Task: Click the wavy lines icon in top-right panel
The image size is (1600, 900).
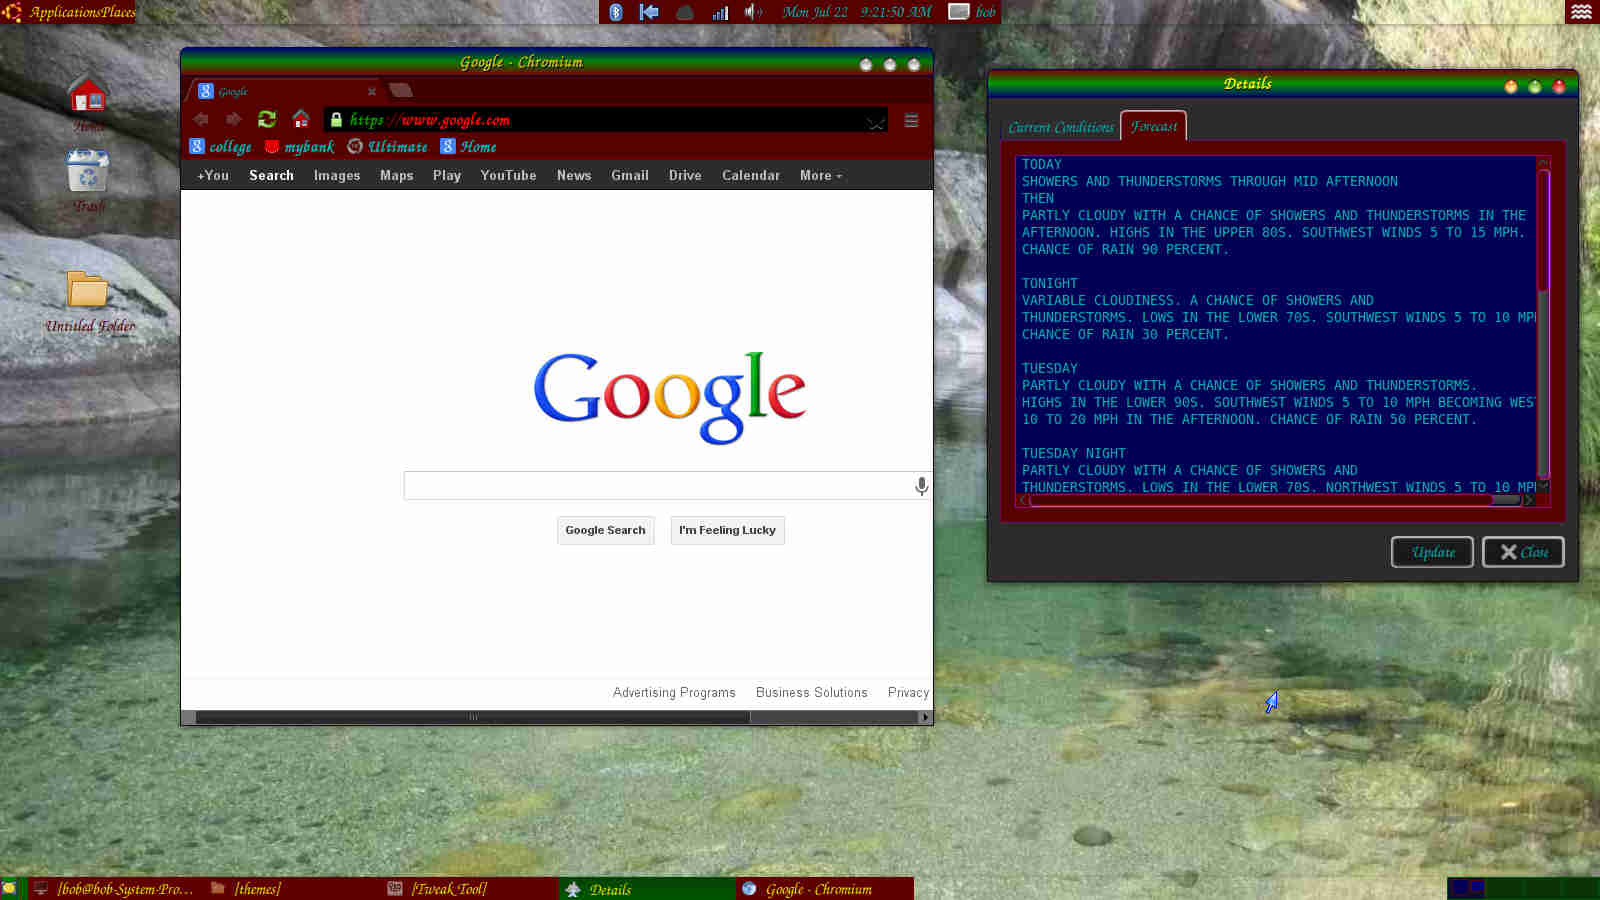Action: 1581,12
